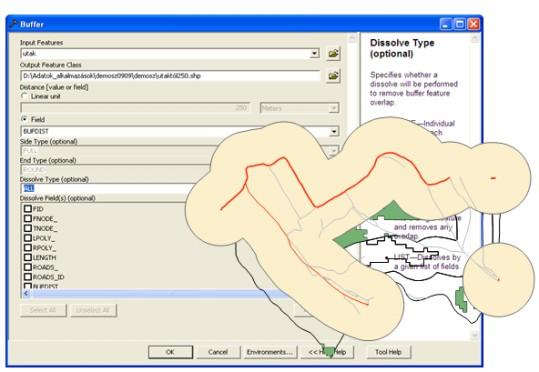Click the Tool Help button

(x=388, y=352)
